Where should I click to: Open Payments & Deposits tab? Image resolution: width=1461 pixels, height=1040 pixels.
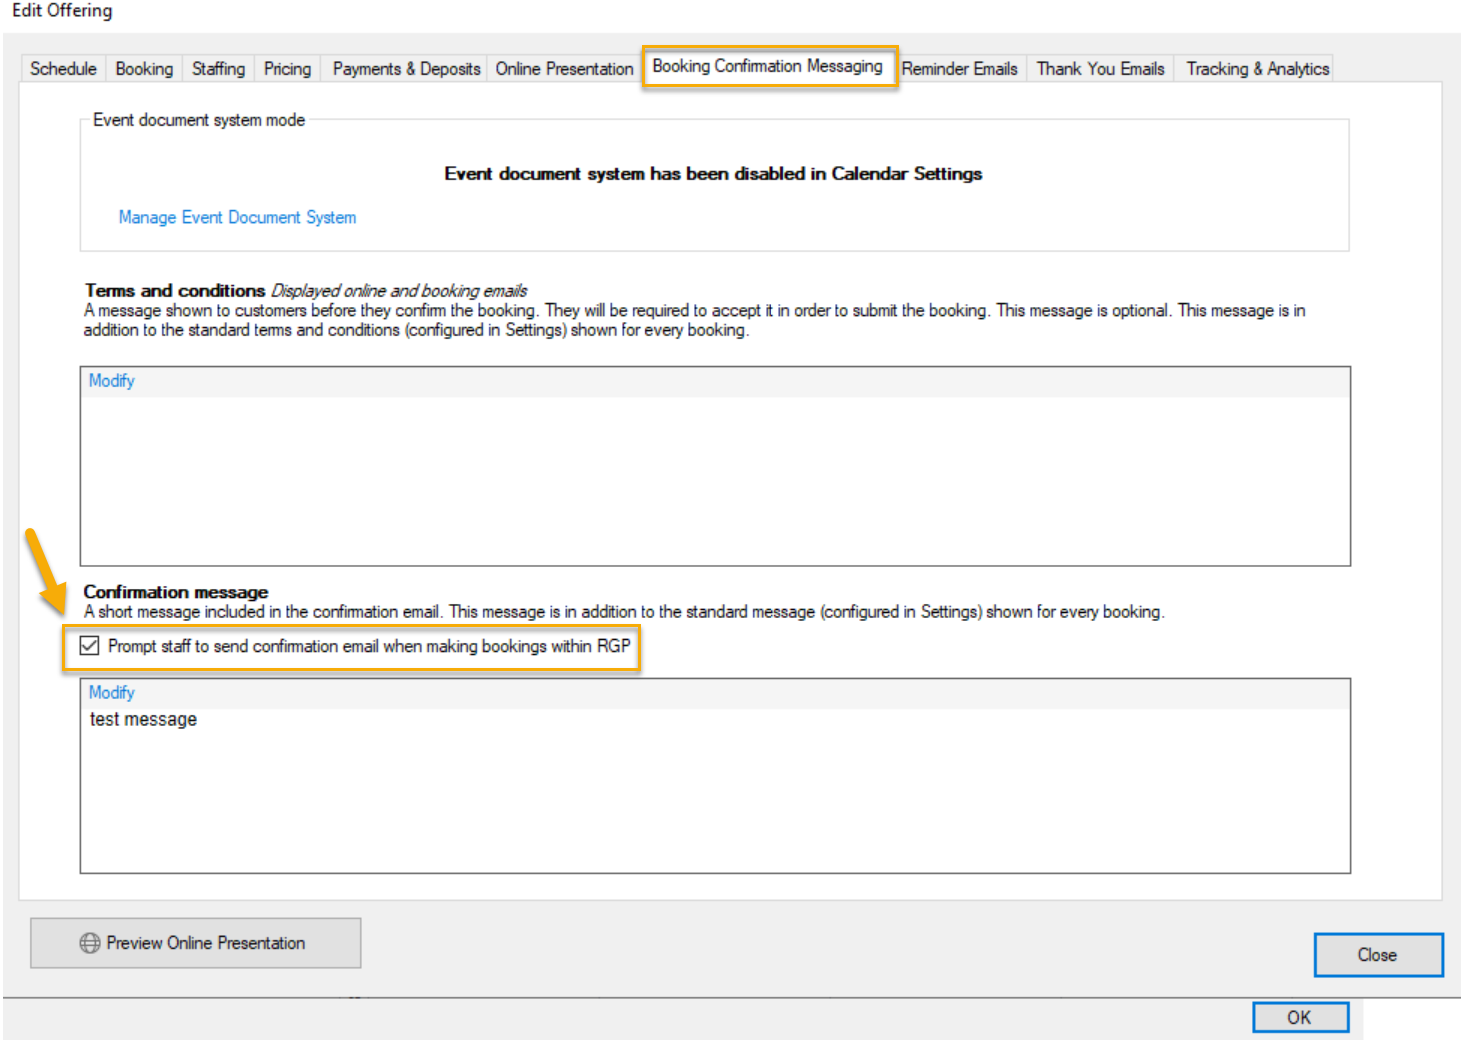click(406, 69)
